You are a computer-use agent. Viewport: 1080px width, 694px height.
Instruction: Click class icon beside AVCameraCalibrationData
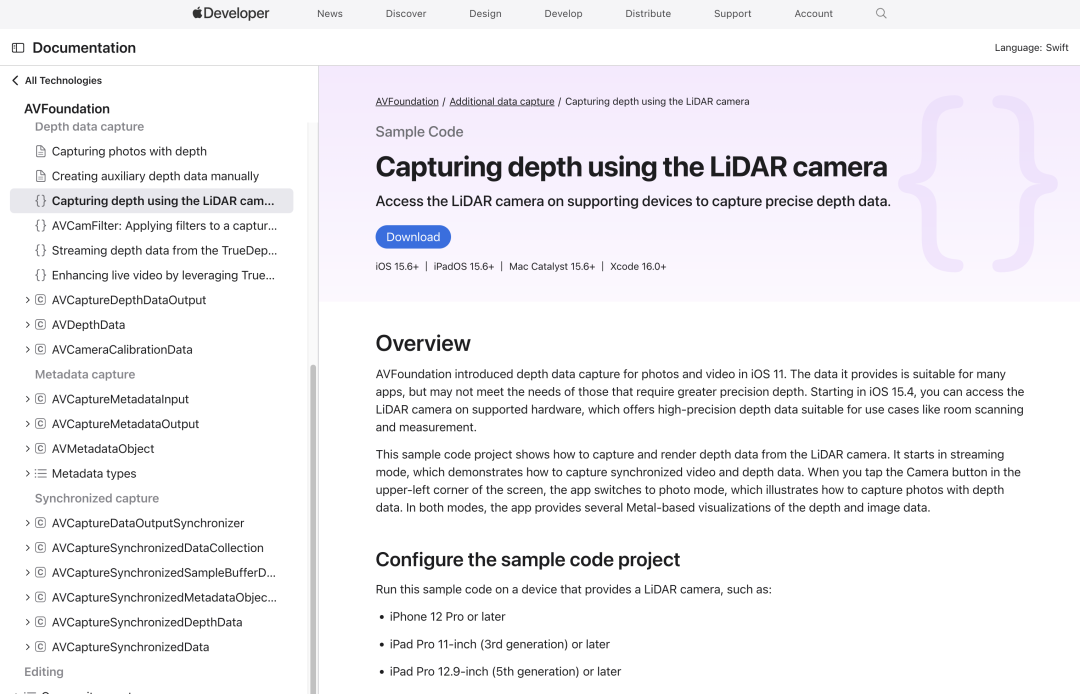(x=41, y=349)
